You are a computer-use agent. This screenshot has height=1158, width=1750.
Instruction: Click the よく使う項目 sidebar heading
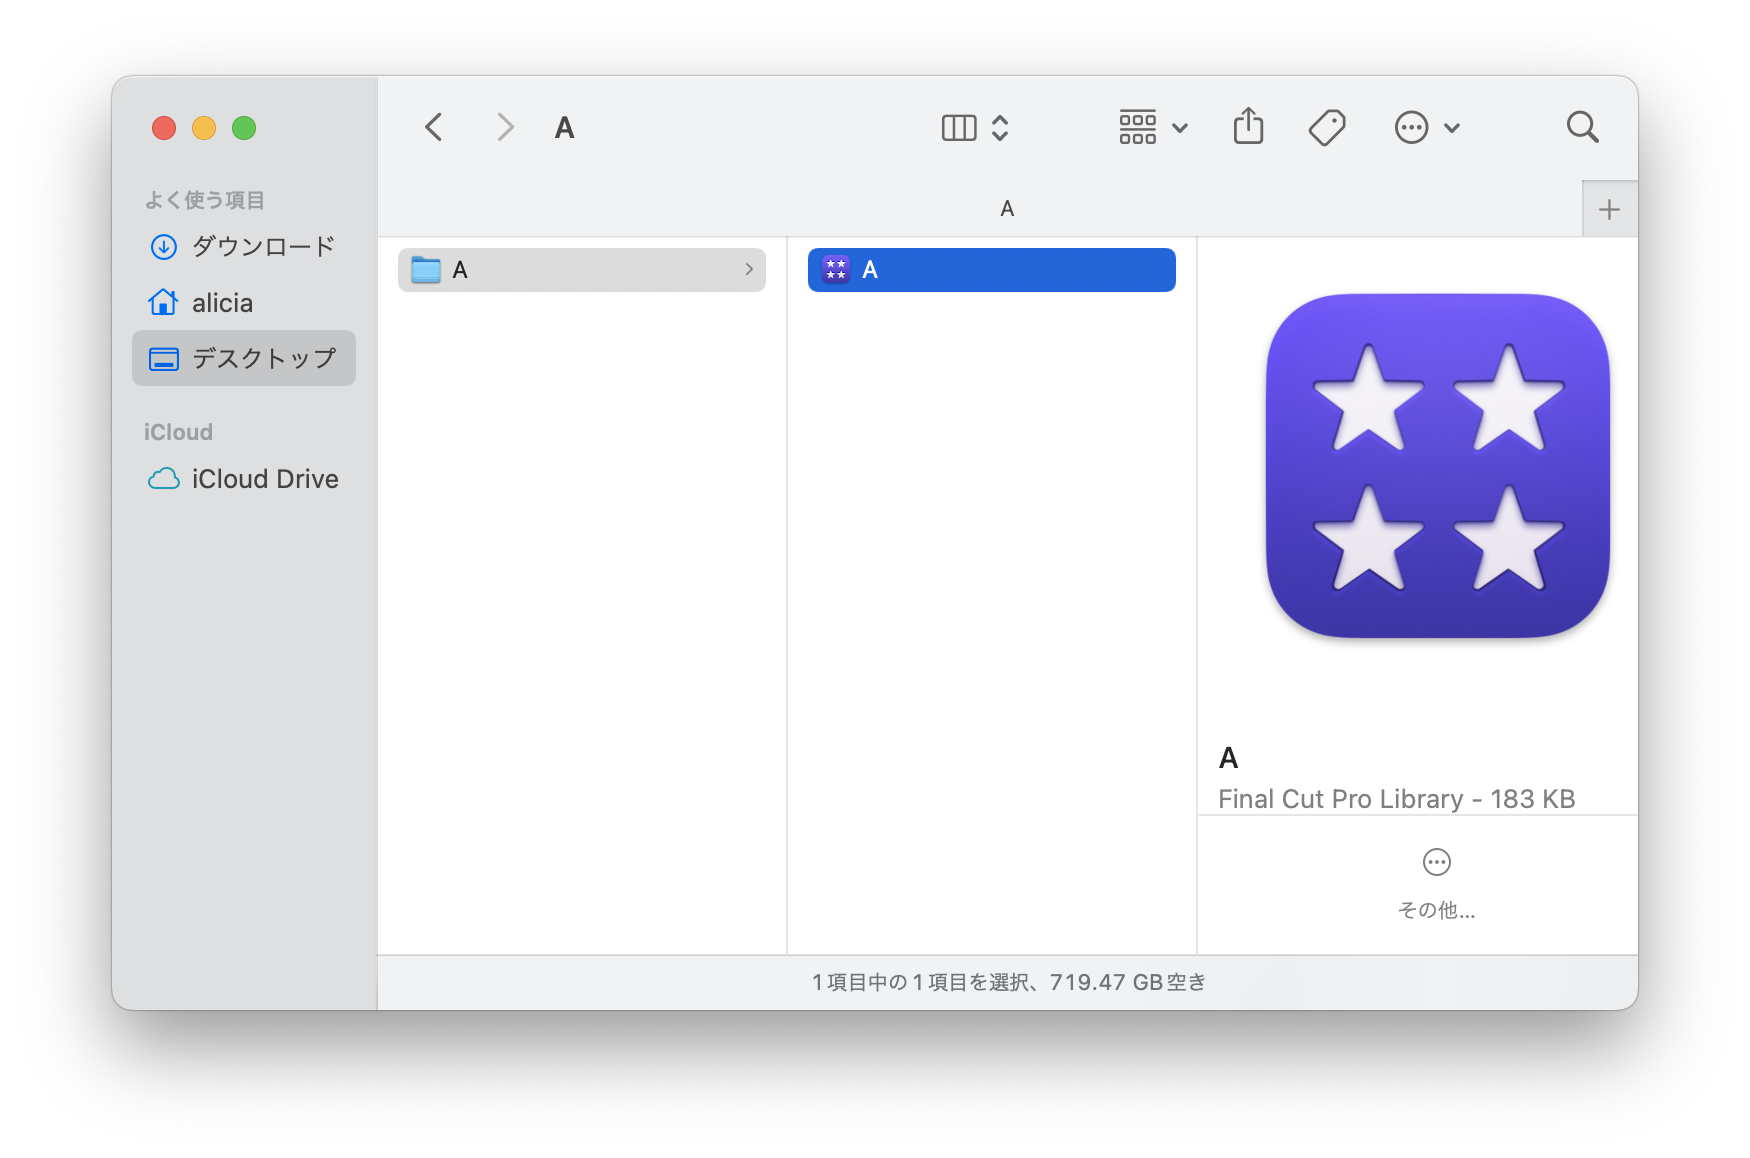204,200
